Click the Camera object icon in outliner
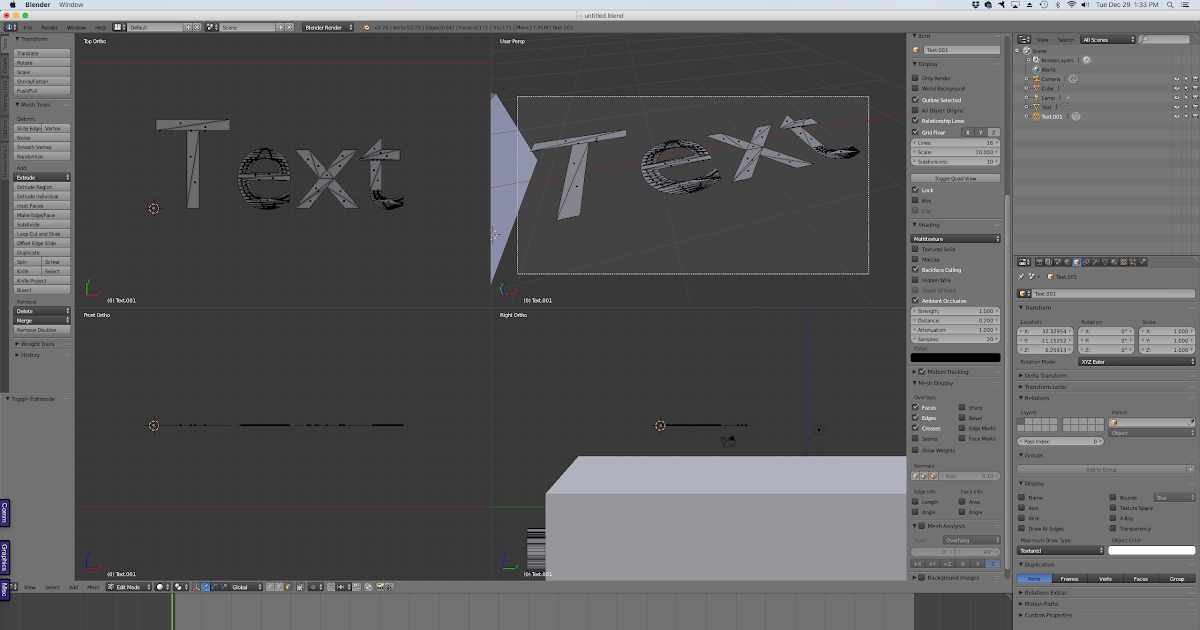Screen dimensions: 1200x630 tap(1037, 79)
